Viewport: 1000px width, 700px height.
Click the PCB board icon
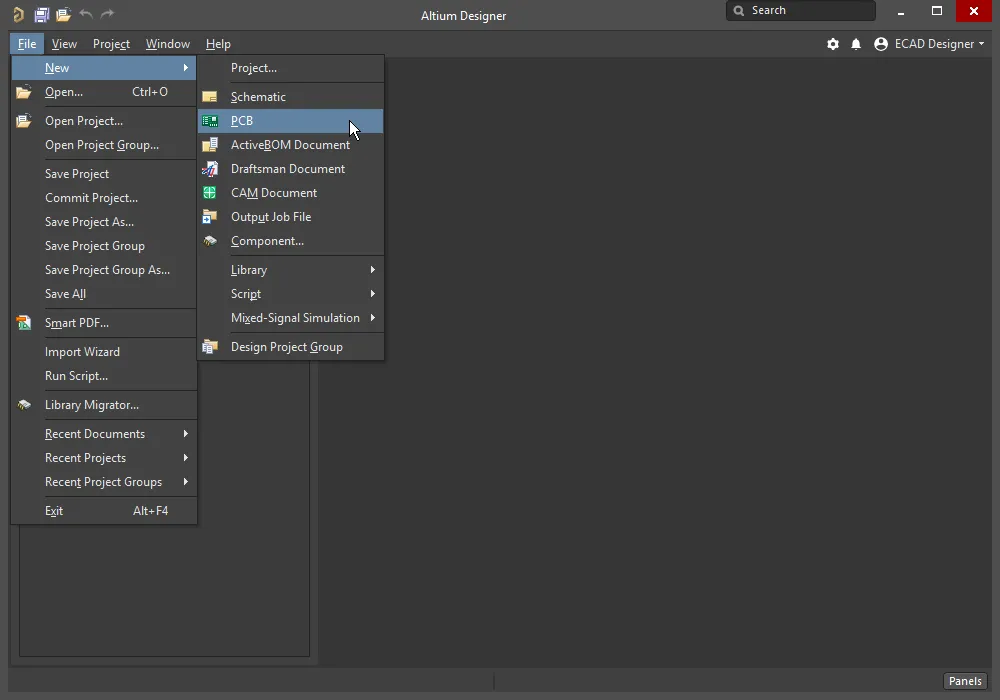pyautogui.click(x=210, y=120)
